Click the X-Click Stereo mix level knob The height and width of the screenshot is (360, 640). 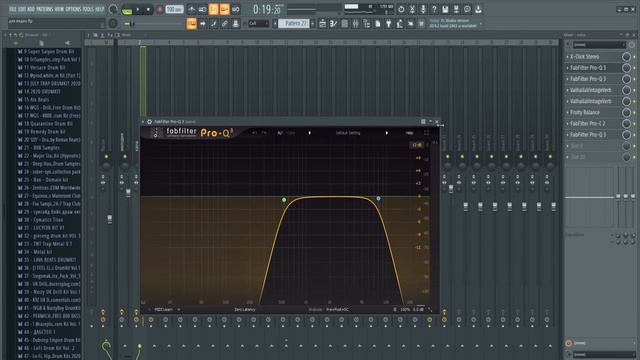coord(626,57)
